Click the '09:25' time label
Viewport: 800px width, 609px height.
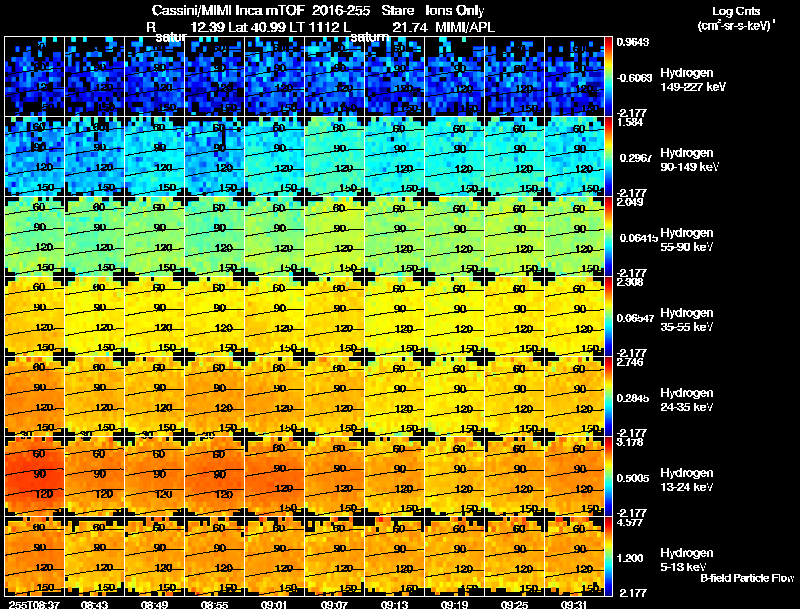coord(514,604)
